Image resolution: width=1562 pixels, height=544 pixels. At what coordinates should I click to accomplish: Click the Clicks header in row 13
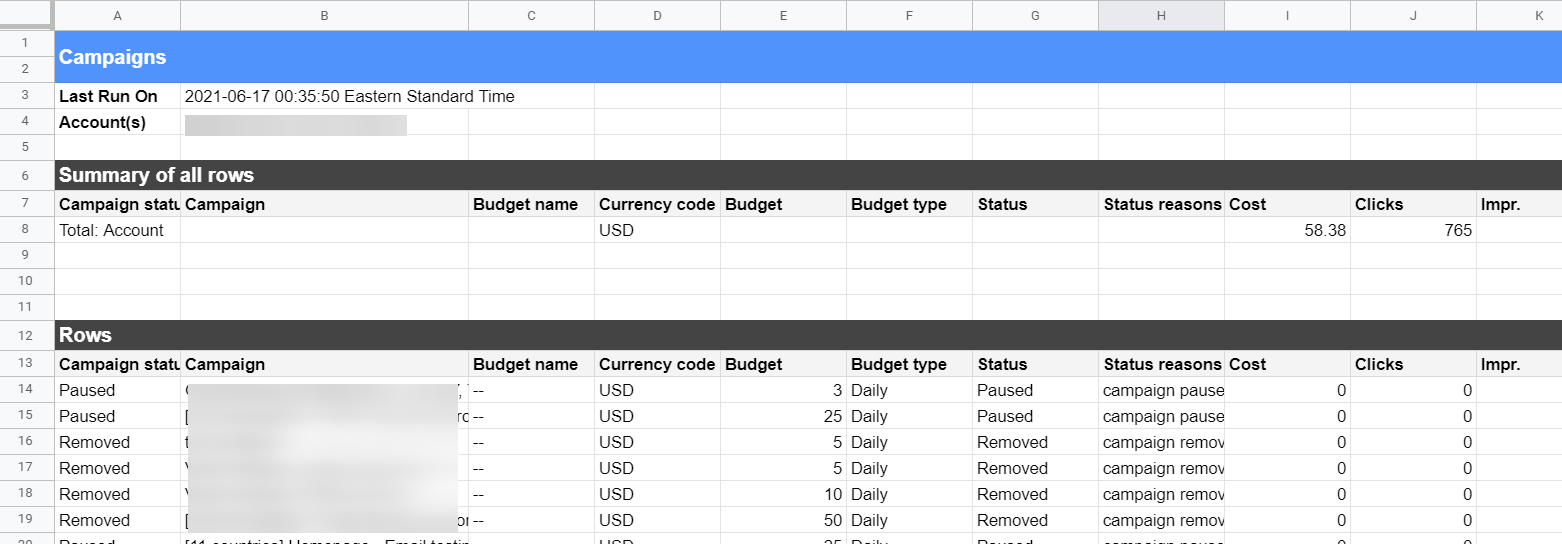coord(1413,364)
